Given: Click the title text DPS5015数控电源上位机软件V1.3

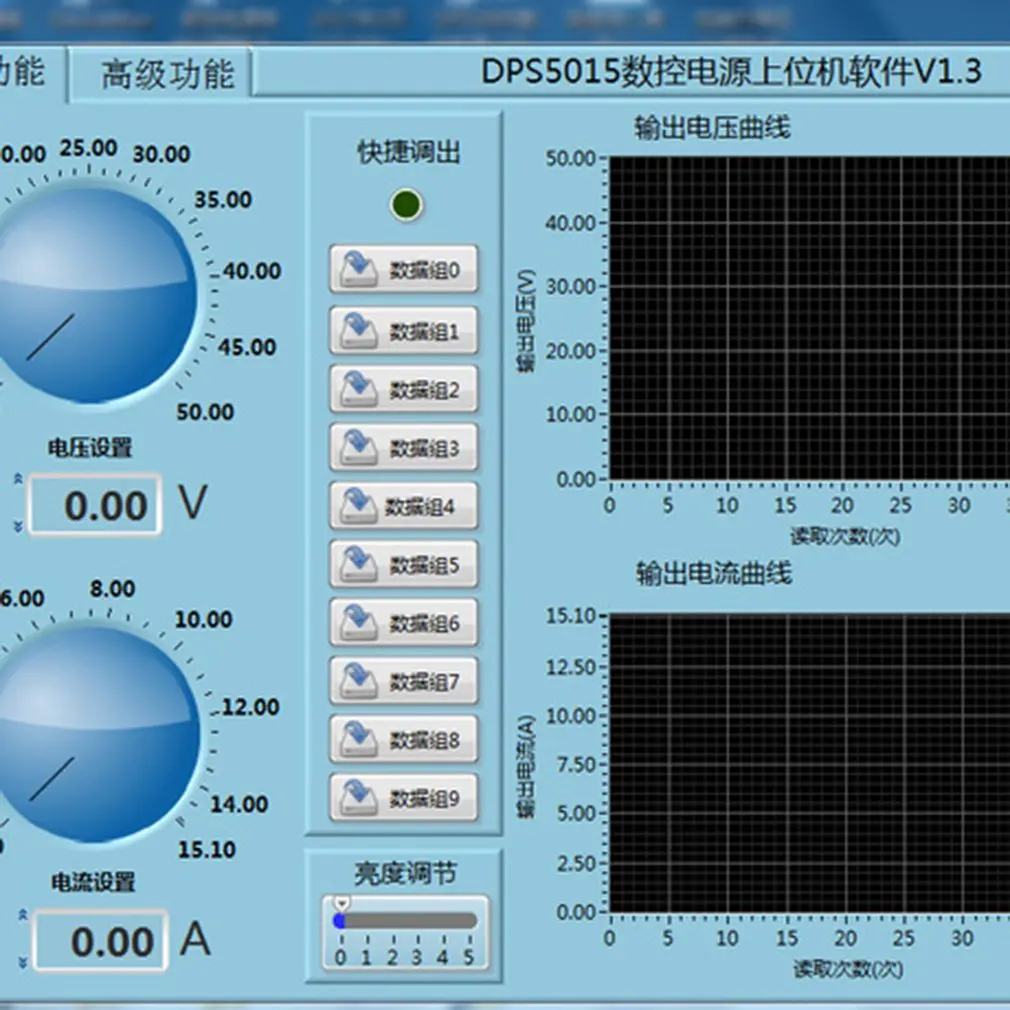Looking at the screenshot, I should tap(731, 71).
